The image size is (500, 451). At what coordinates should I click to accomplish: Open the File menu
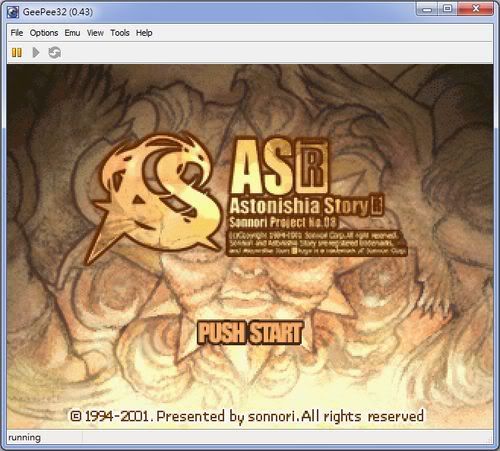point(17,33)
